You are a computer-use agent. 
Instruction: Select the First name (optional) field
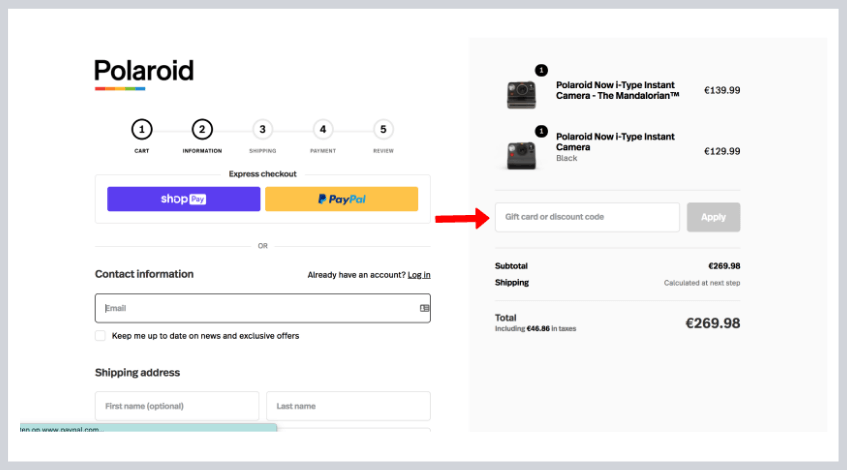(177, 405)
